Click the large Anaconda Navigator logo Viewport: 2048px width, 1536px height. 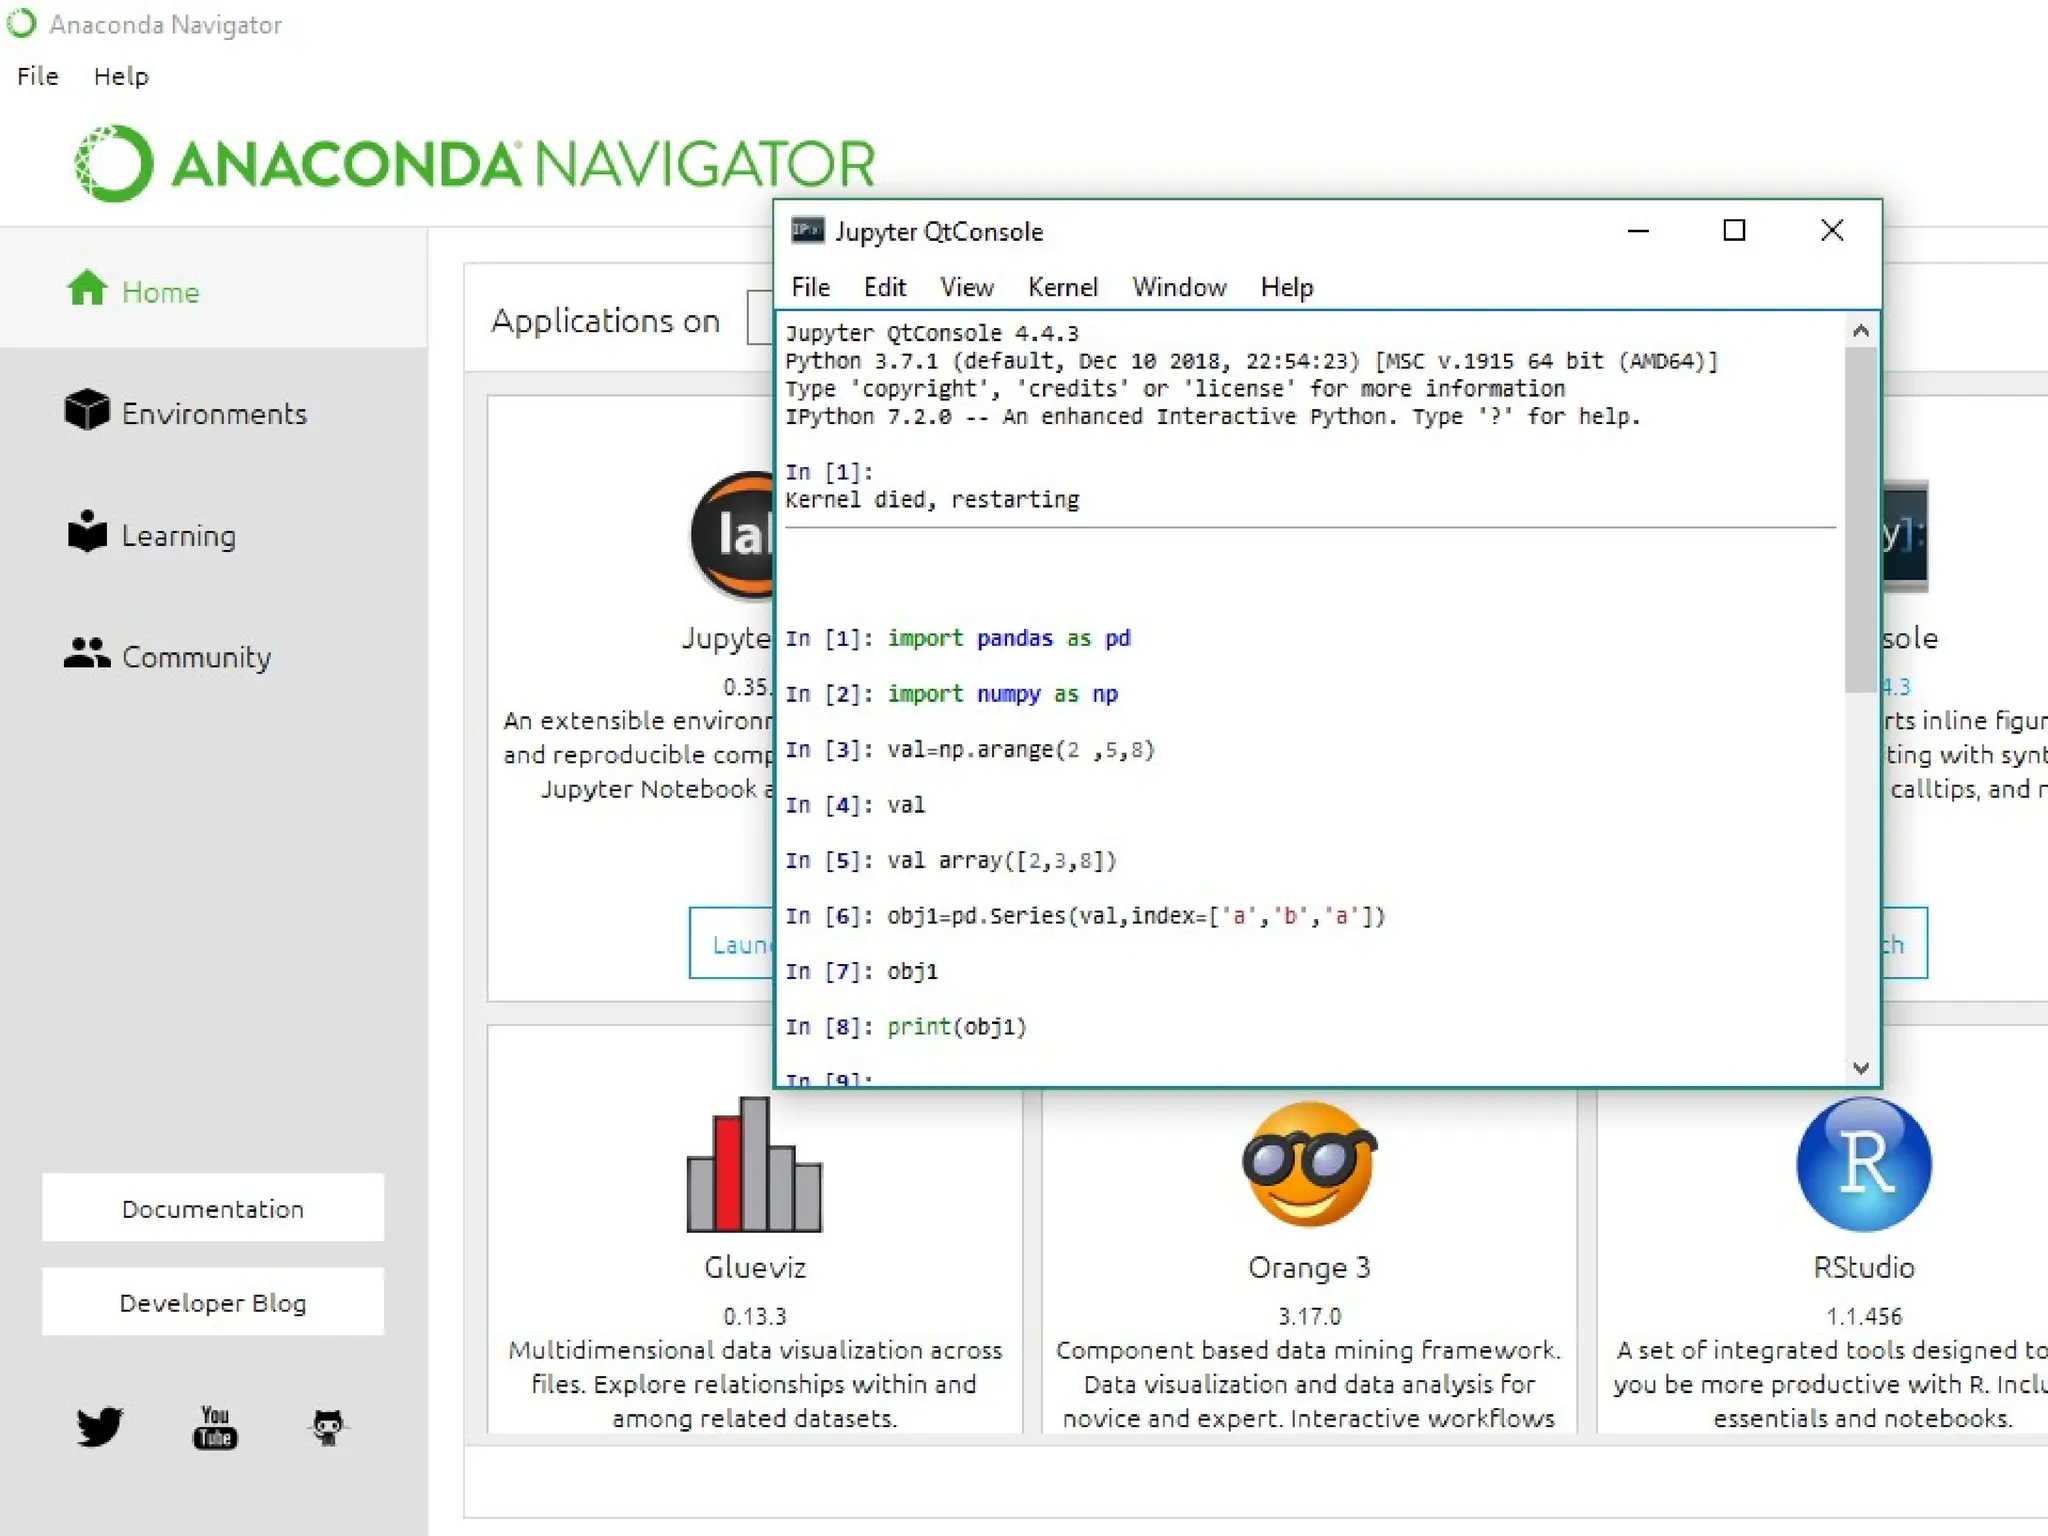click(x=475, y=163)
